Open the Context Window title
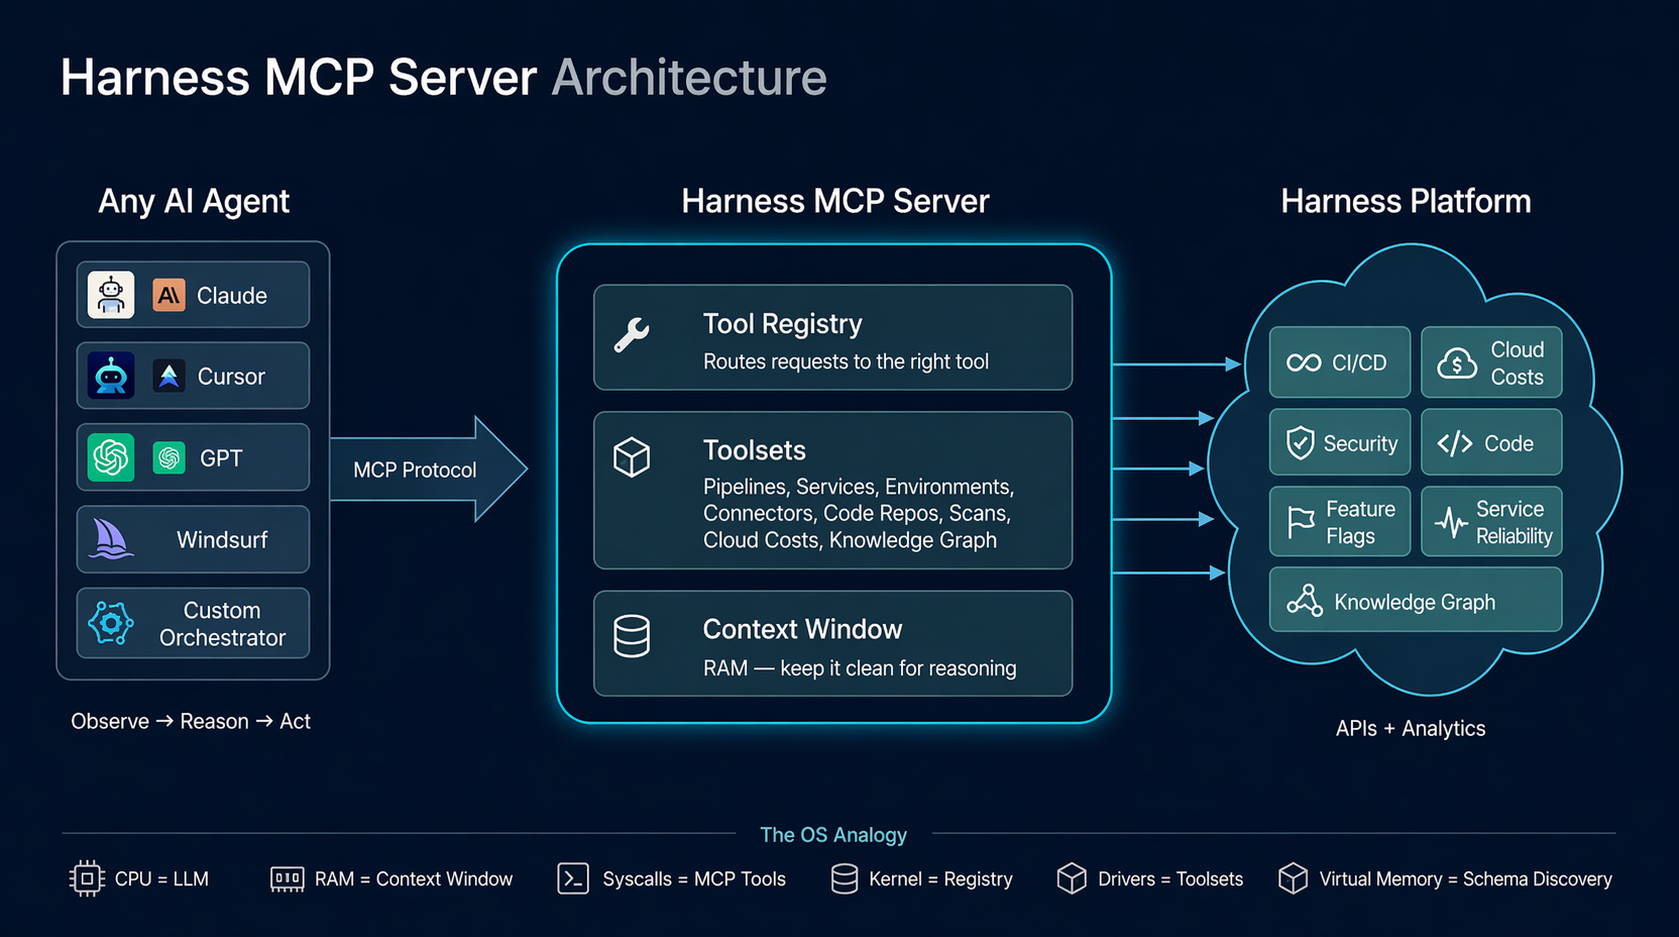The width and height of the screenshot is (1679, 937). [x=802, y=629]
